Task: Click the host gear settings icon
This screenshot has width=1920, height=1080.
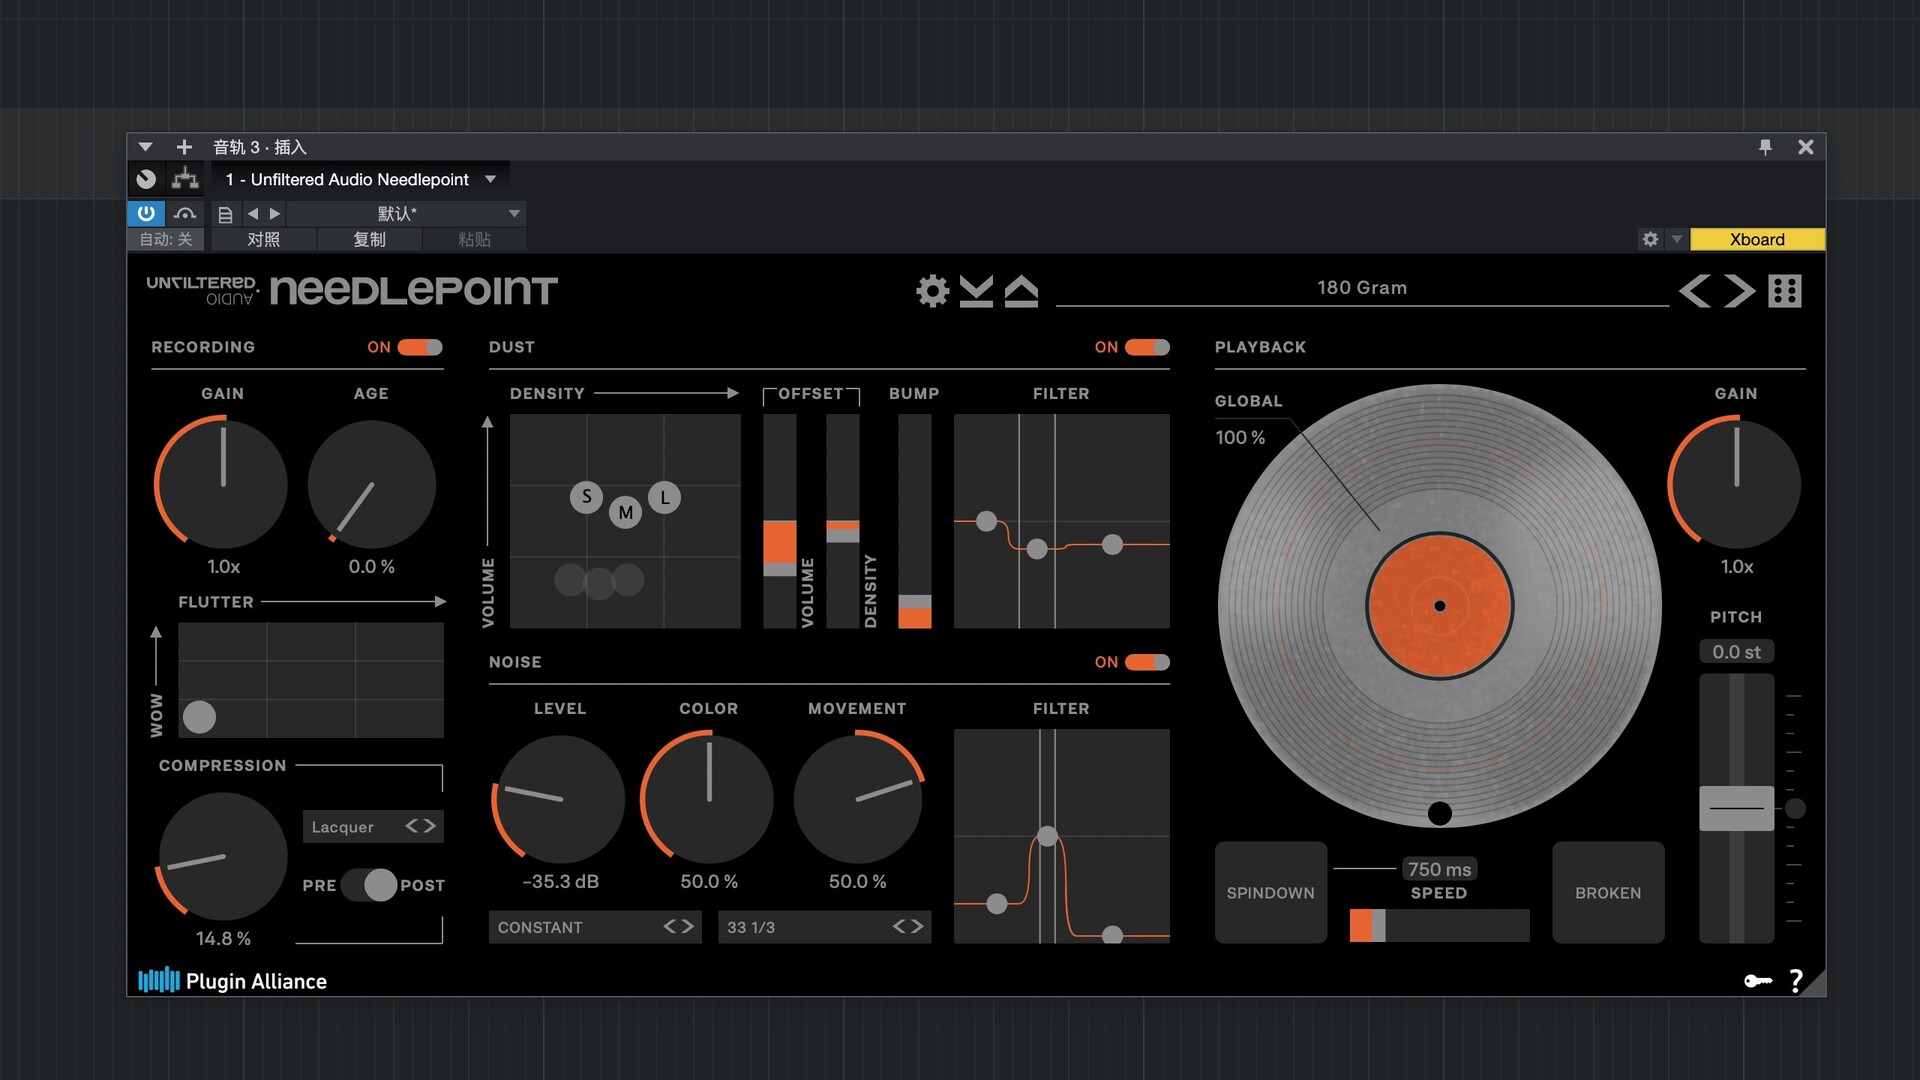Action: (x=1650, y=239)
